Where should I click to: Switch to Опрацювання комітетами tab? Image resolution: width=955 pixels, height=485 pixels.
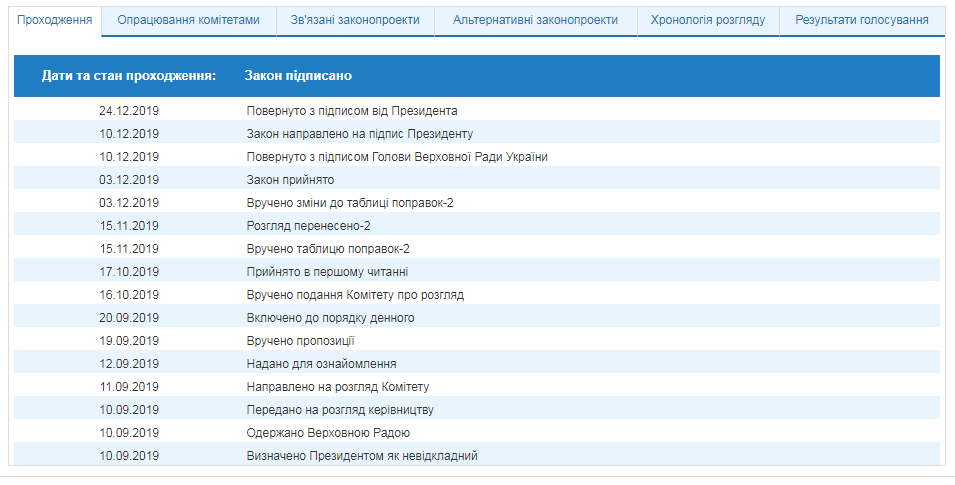pyautogui.click(x=188, y=20)
